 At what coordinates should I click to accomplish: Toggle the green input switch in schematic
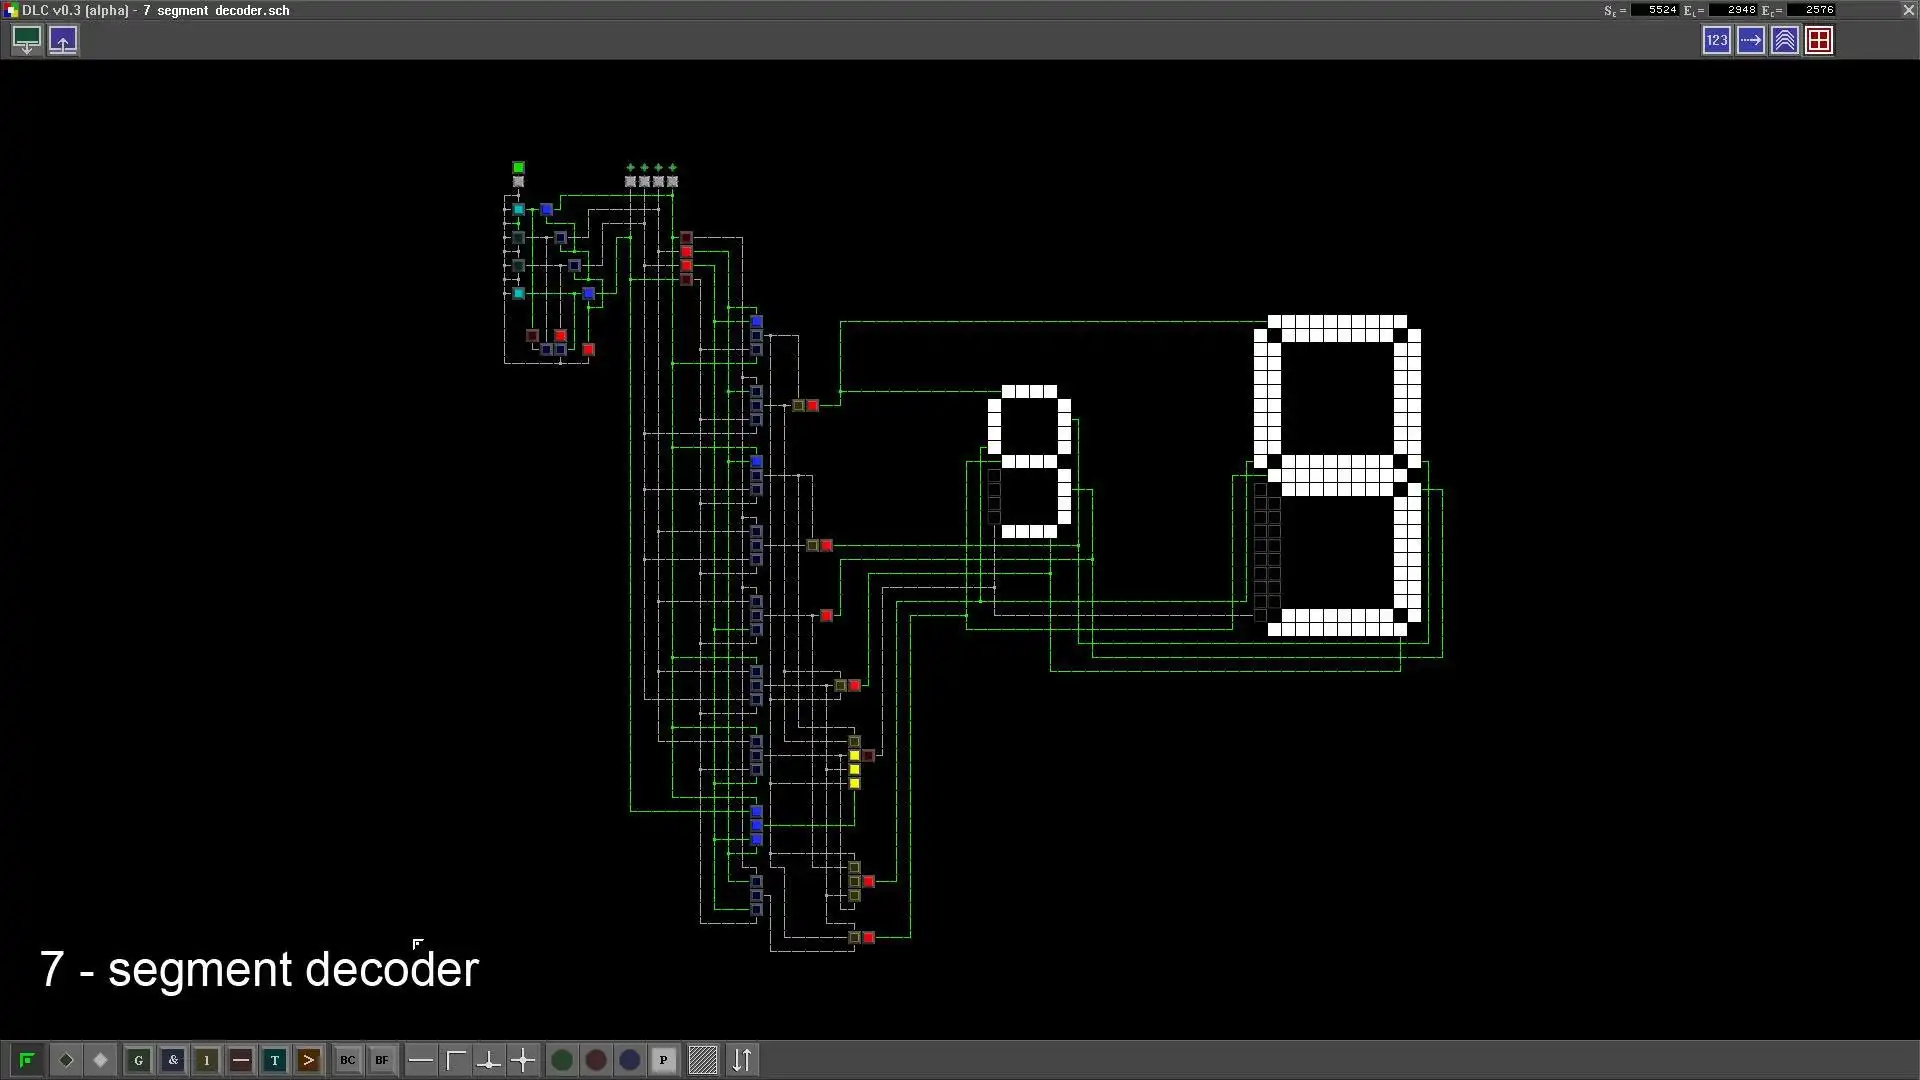(518, 168)
